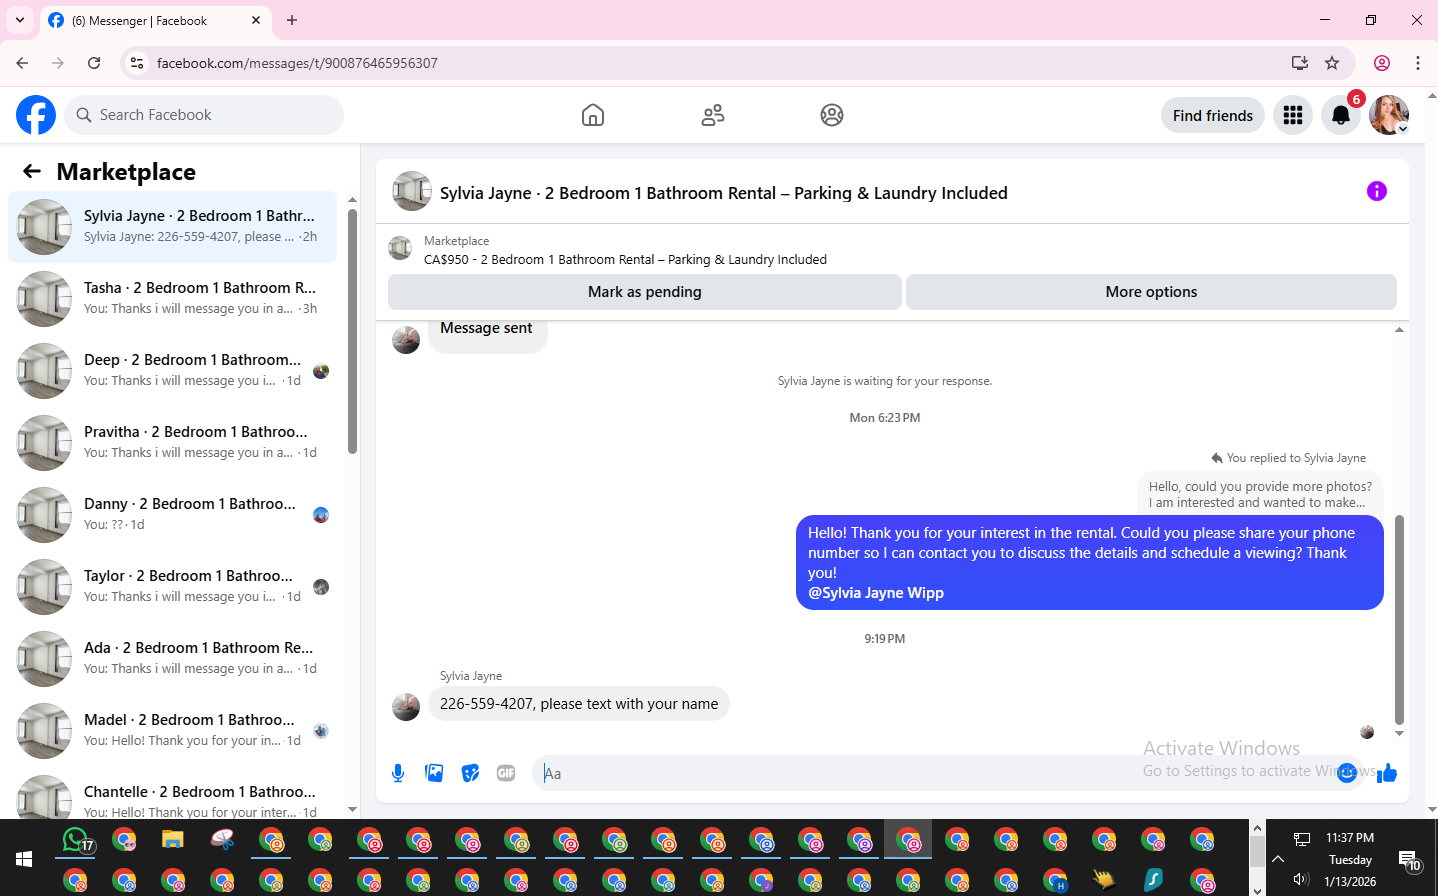The height and width of the screenshot is (896, 1438).
Task: Open the purple conversation information icon
Action: click(x=1377, y=191)
